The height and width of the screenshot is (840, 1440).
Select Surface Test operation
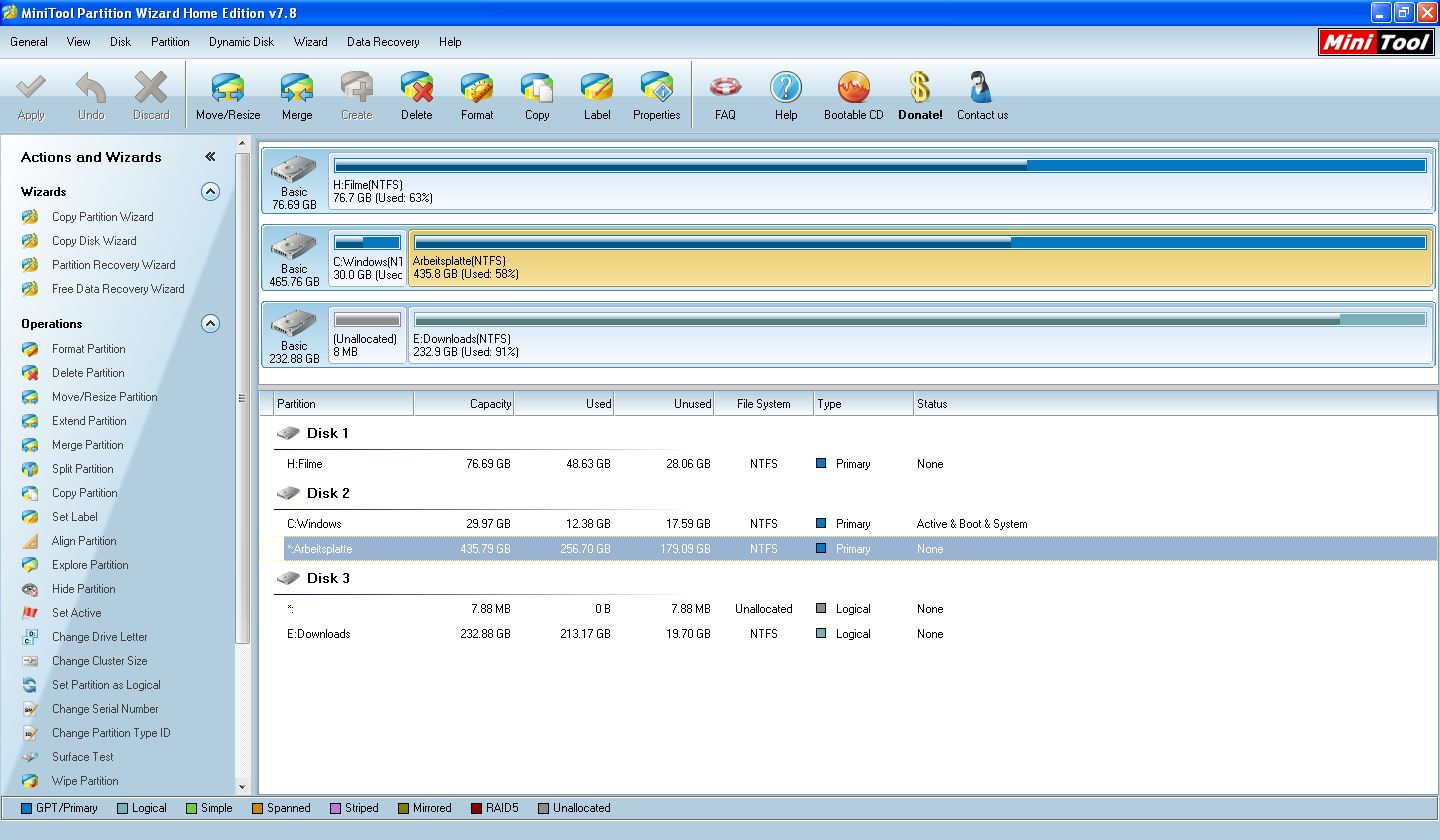[x=82, y=757]
